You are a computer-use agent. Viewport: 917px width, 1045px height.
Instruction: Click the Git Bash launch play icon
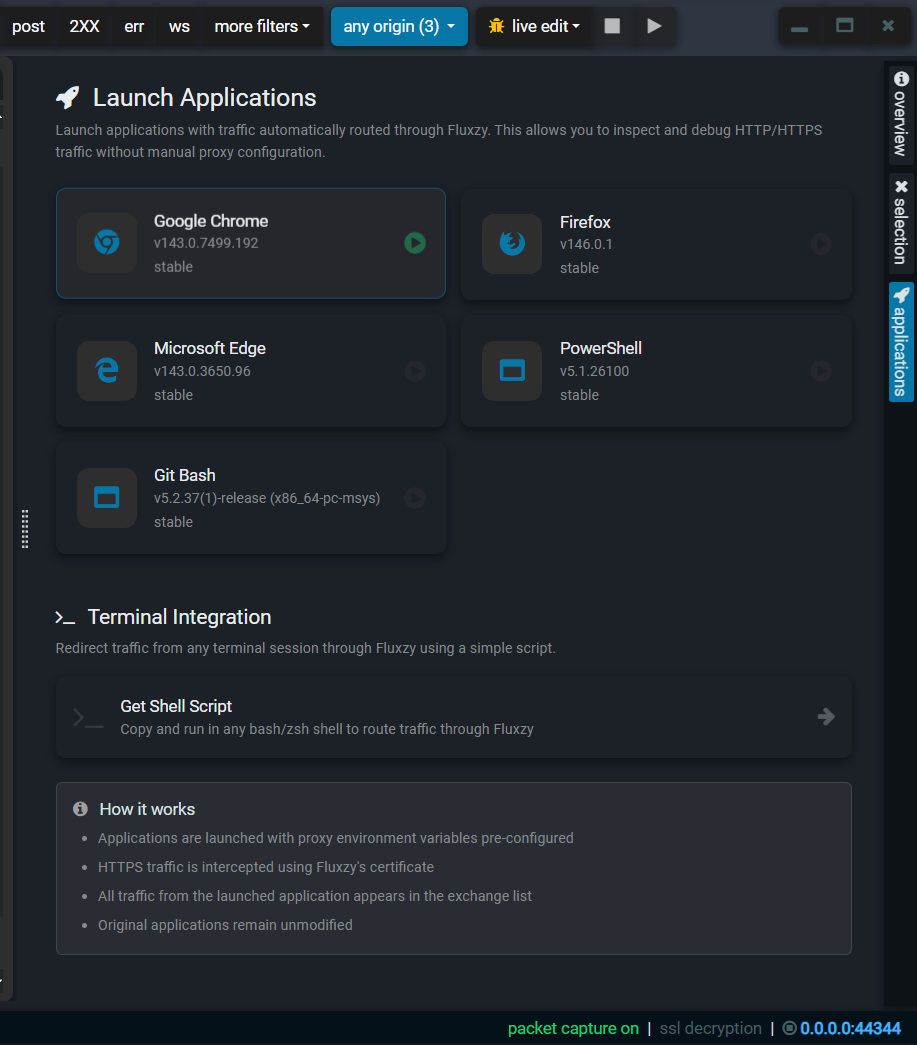click(415, 498)
